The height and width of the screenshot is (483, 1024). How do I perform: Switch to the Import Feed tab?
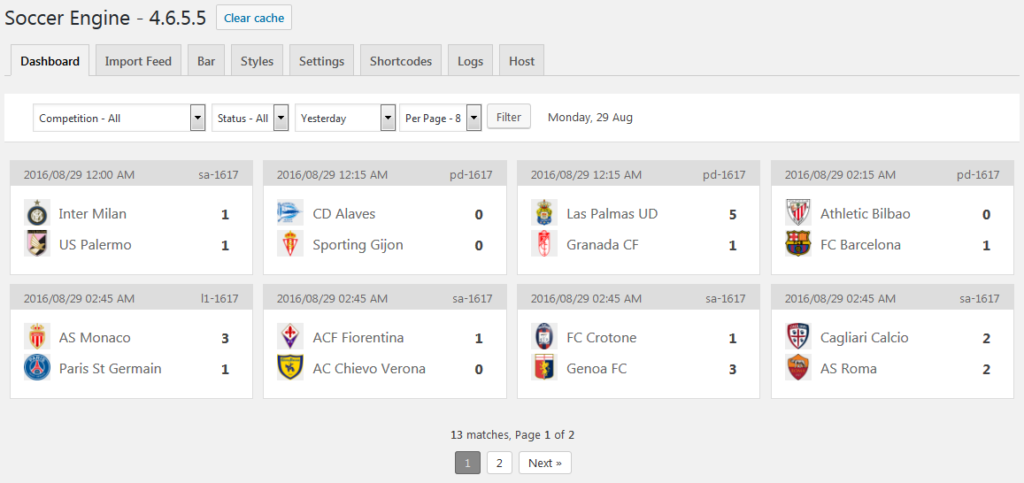pyautogui.click(x=138, y=61)
